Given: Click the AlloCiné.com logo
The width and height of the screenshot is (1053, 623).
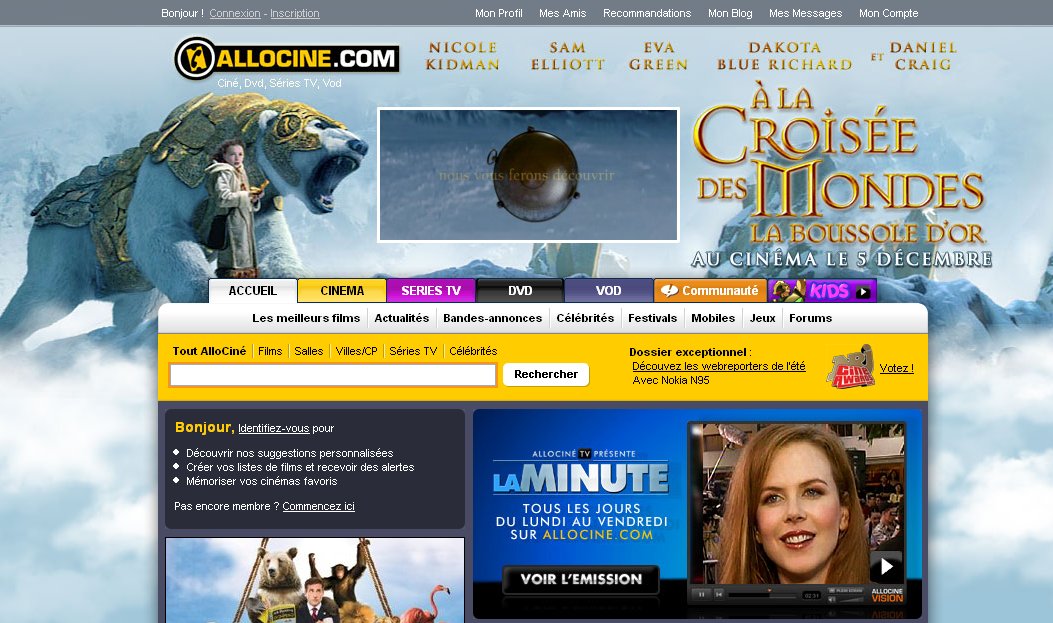Looking at the screenshot, I should pos(287,58).
